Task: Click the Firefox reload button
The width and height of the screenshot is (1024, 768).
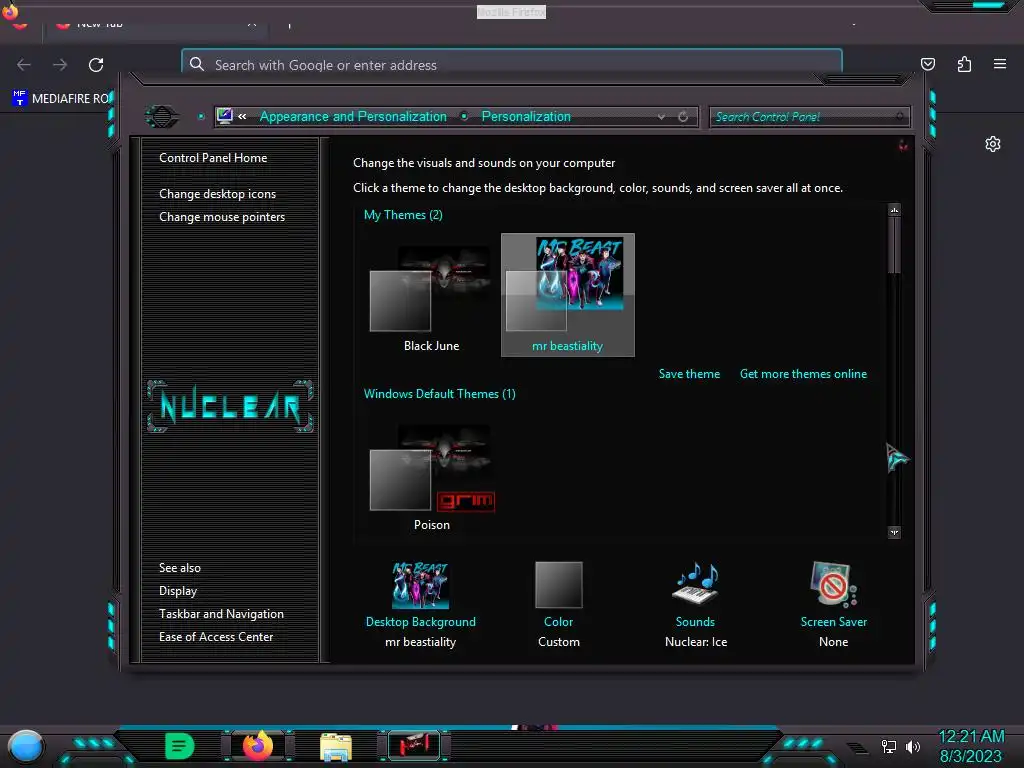Action: pyautogui.click(x=96, y=65)
